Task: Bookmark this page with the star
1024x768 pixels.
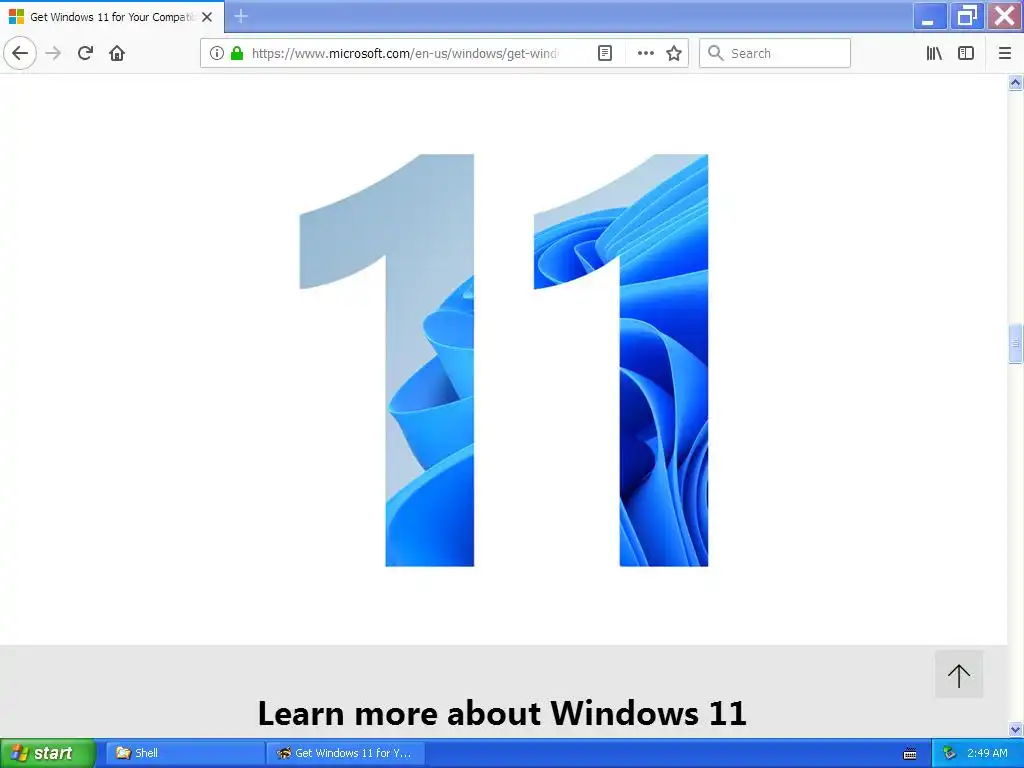Action: [674, 53]
